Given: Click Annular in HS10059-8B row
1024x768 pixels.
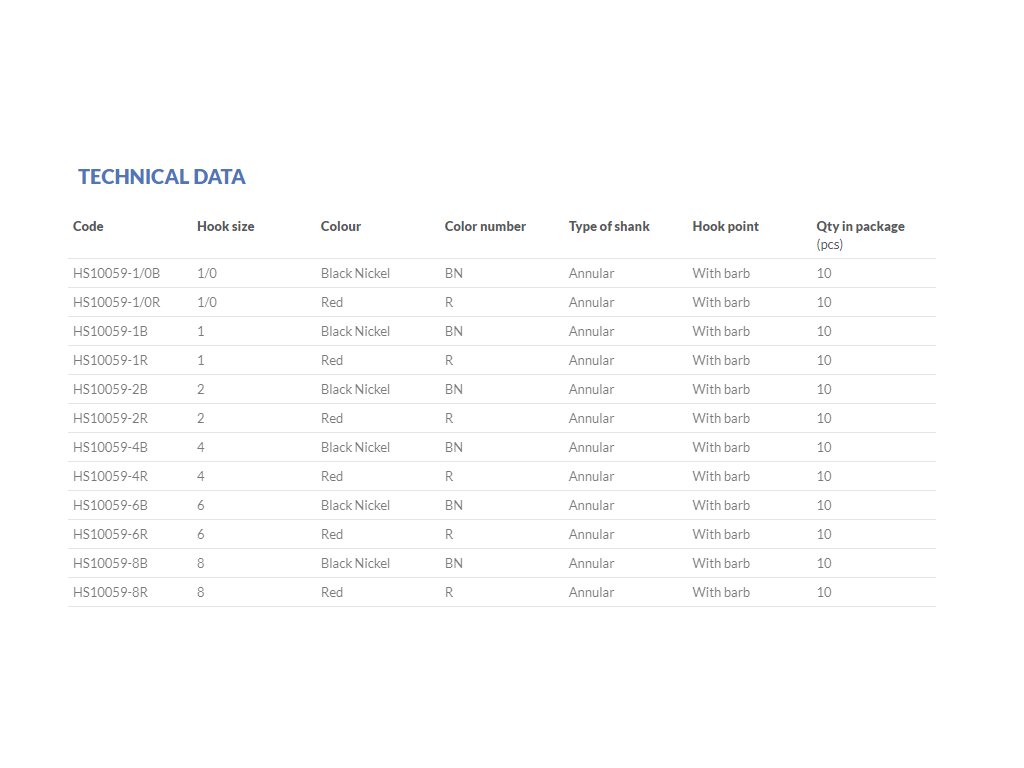Looking at the screenshot, I should [x=591, y=564].
